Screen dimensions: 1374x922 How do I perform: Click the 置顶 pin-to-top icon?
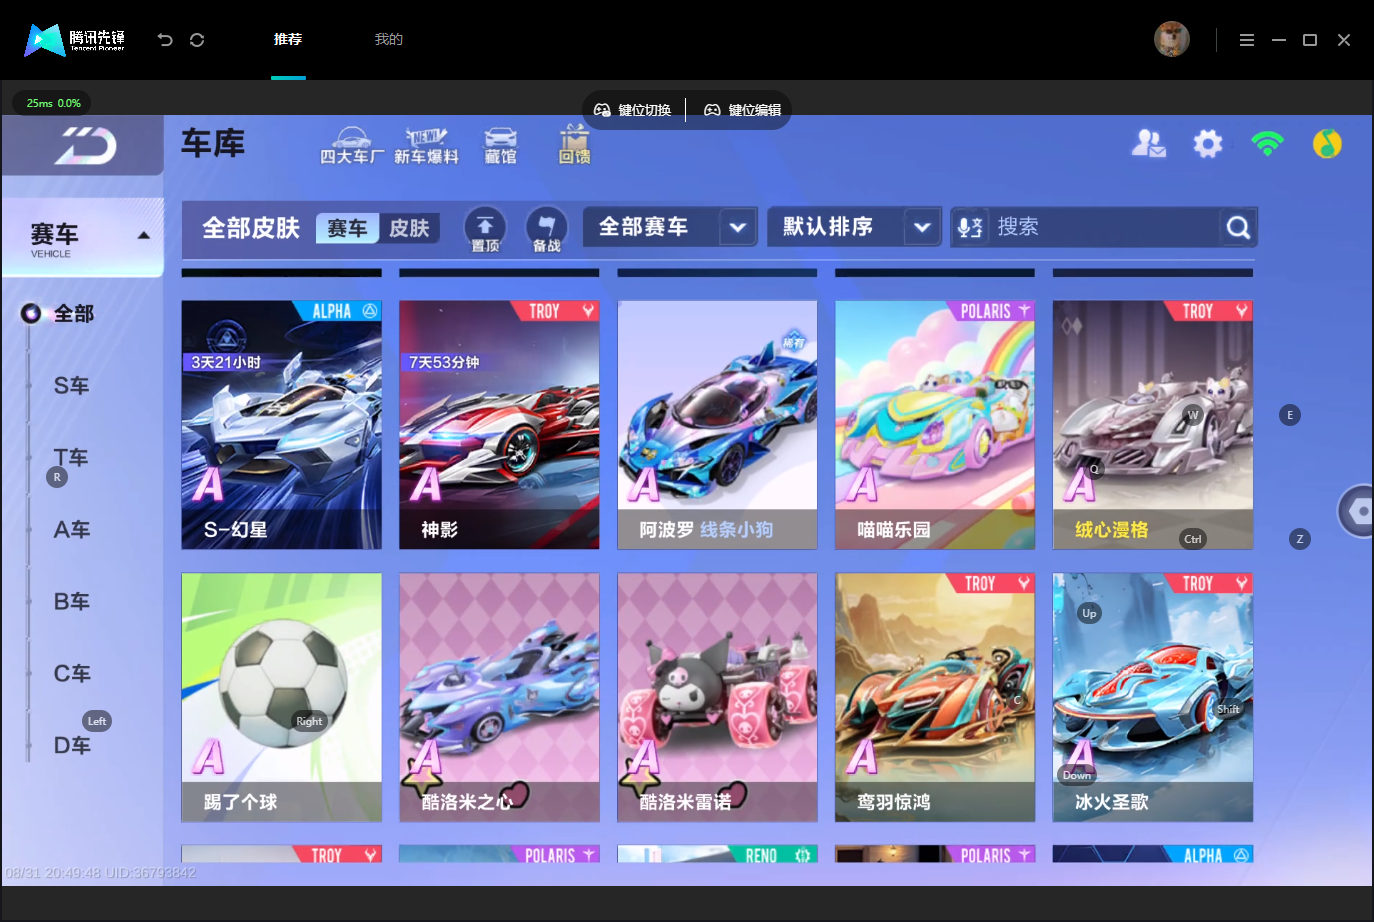pyautogui.click(x=485, y=229)
